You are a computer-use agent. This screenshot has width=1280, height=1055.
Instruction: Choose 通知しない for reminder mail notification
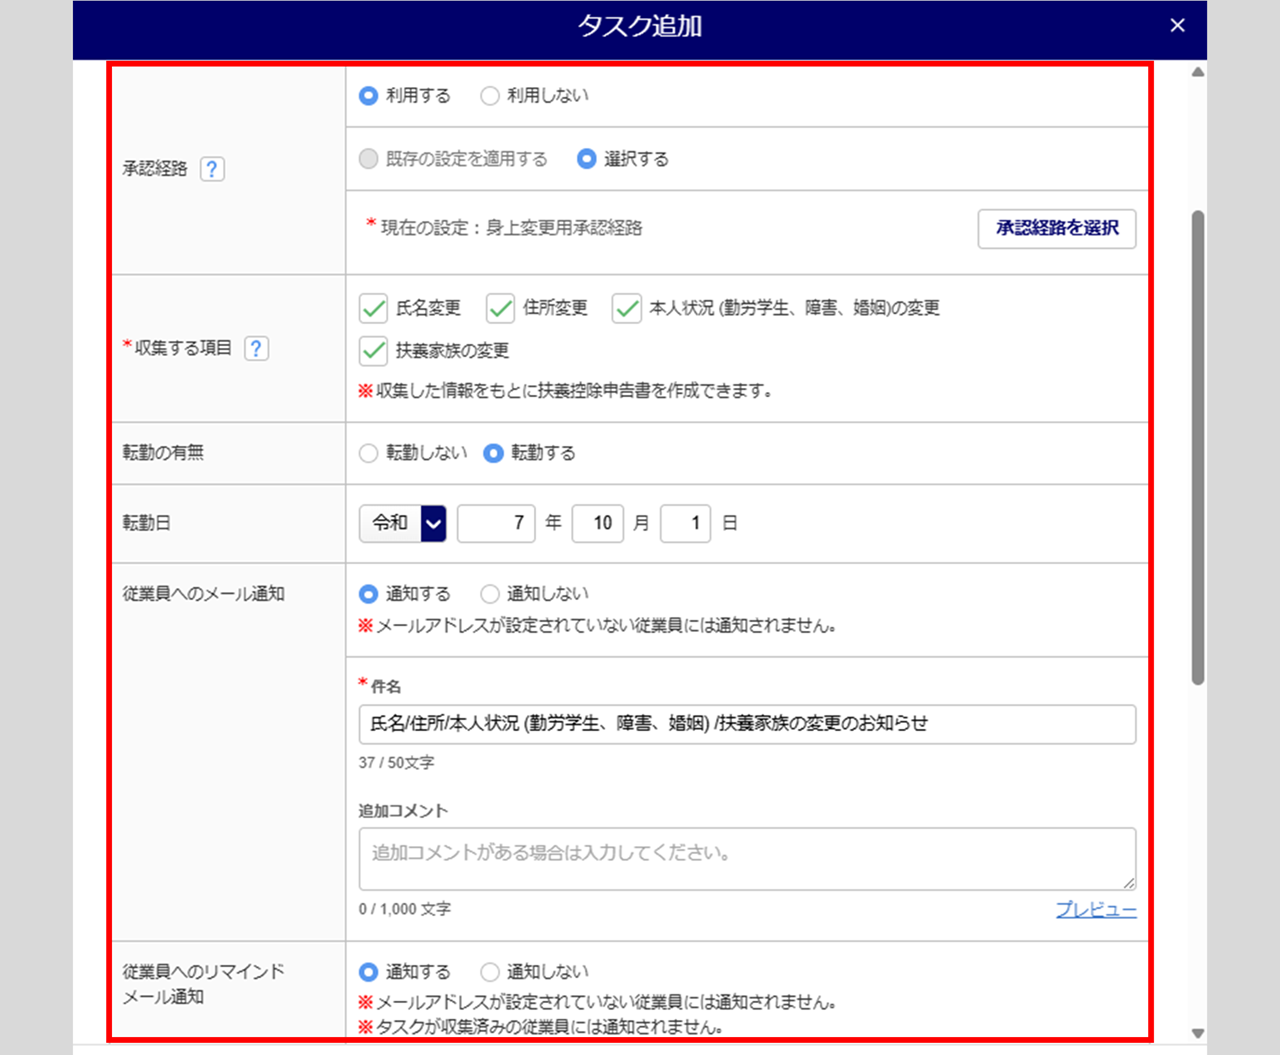490,972
